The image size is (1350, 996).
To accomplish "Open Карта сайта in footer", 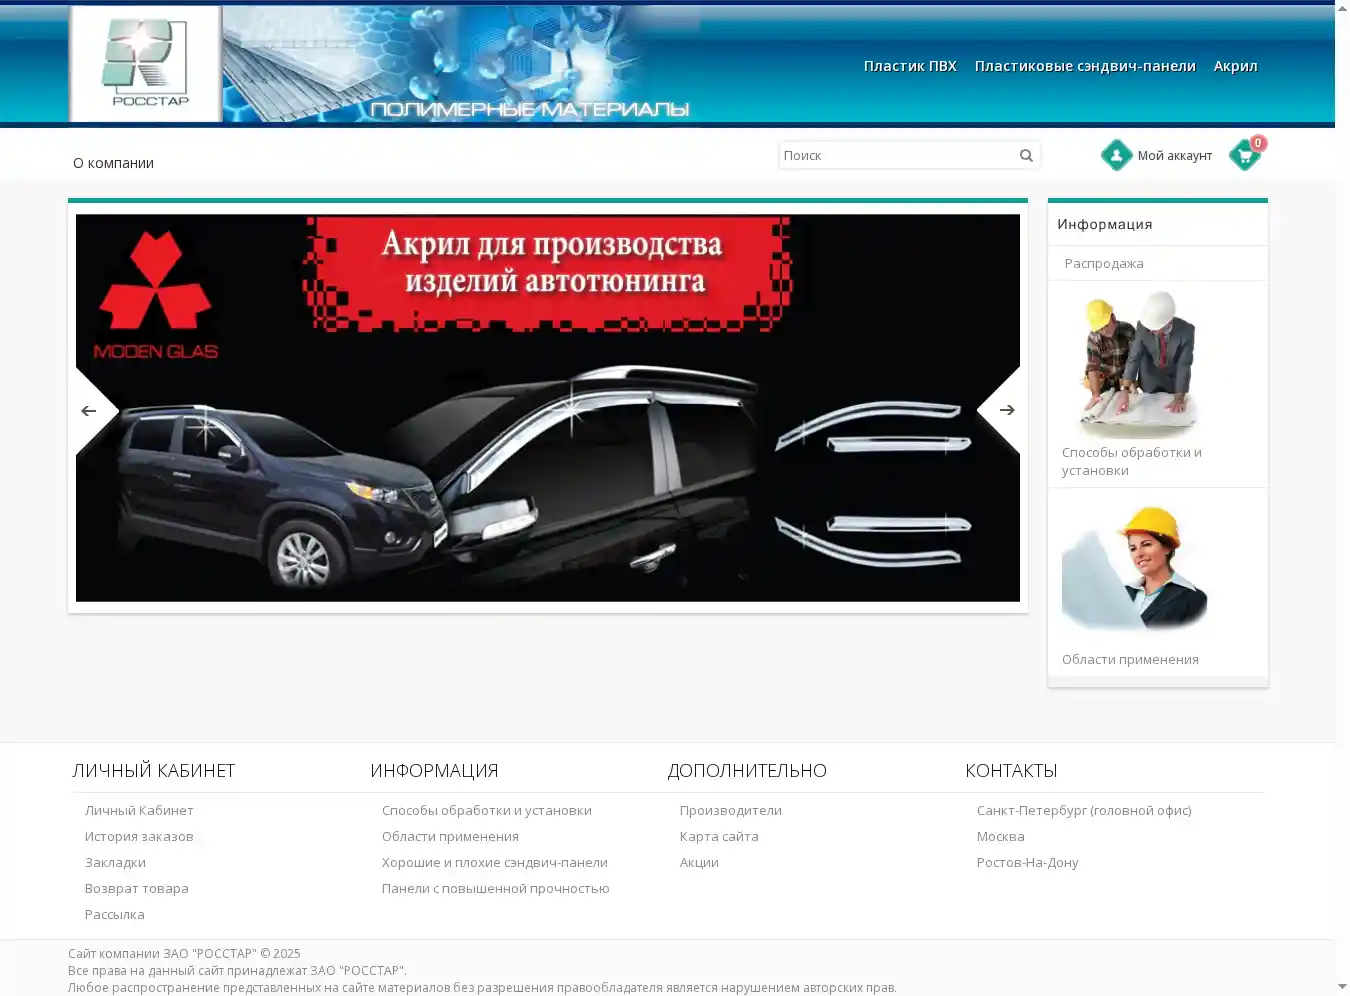I will (x=719, y=836).
